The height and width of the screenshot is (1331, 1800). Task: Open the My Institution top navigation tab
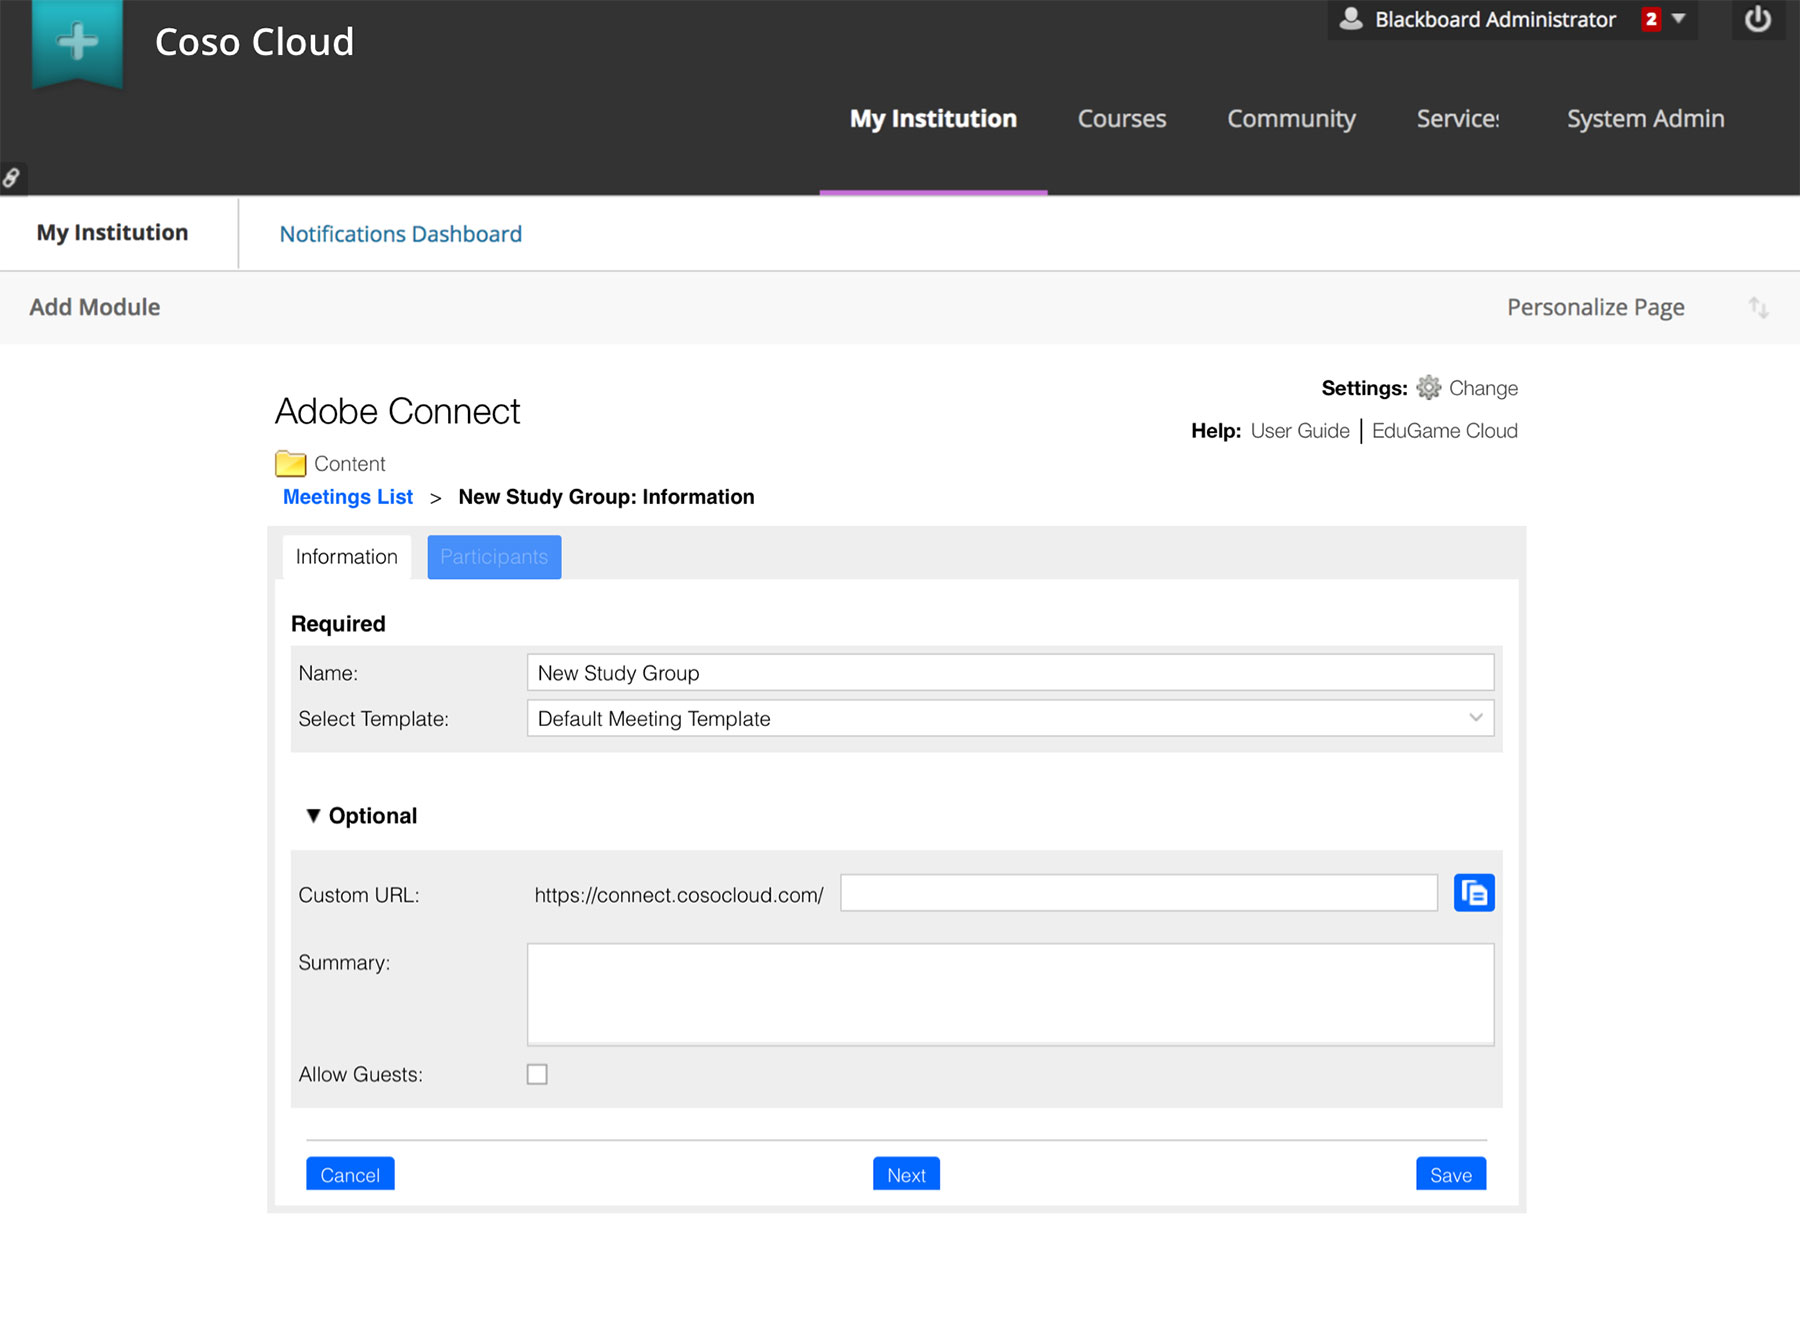click(x=933, y=119)
